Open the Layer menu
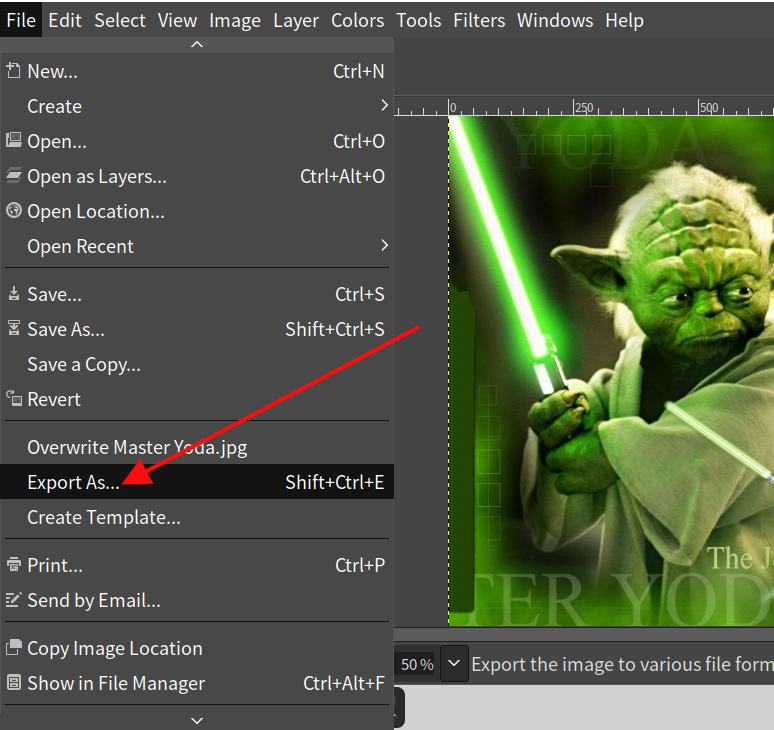The image size is (774, 730). [296, 20]
